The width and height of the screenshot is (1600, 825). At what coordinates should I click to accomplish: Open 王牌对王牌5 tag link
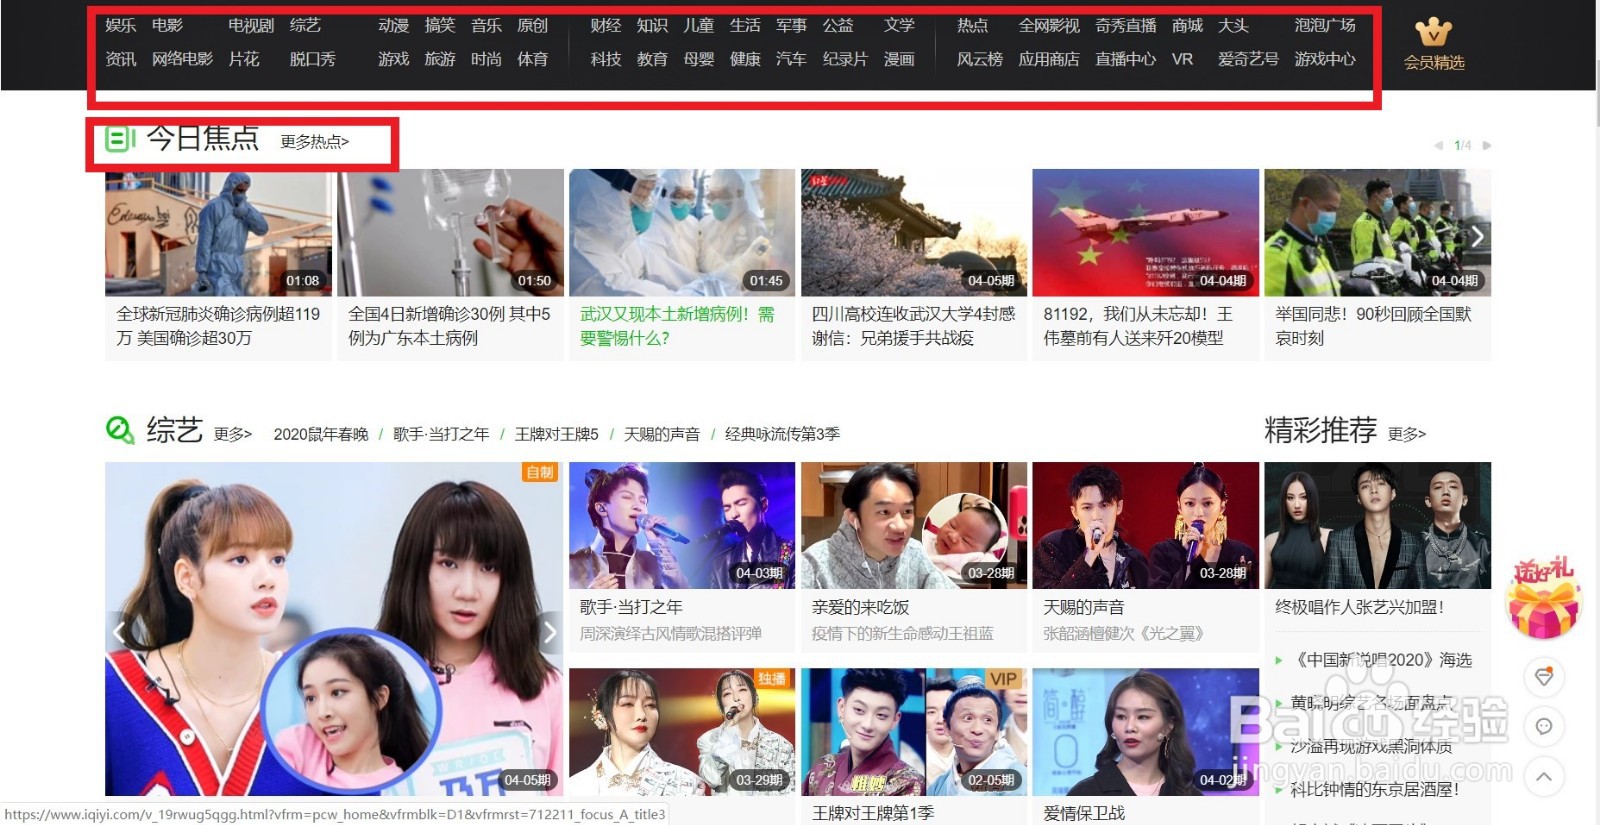(557, 434)
